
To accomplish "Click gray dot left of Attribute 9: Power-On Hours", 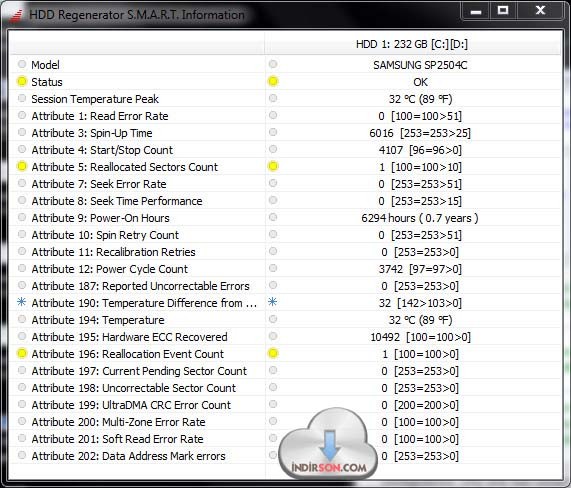I will point(22,217).
